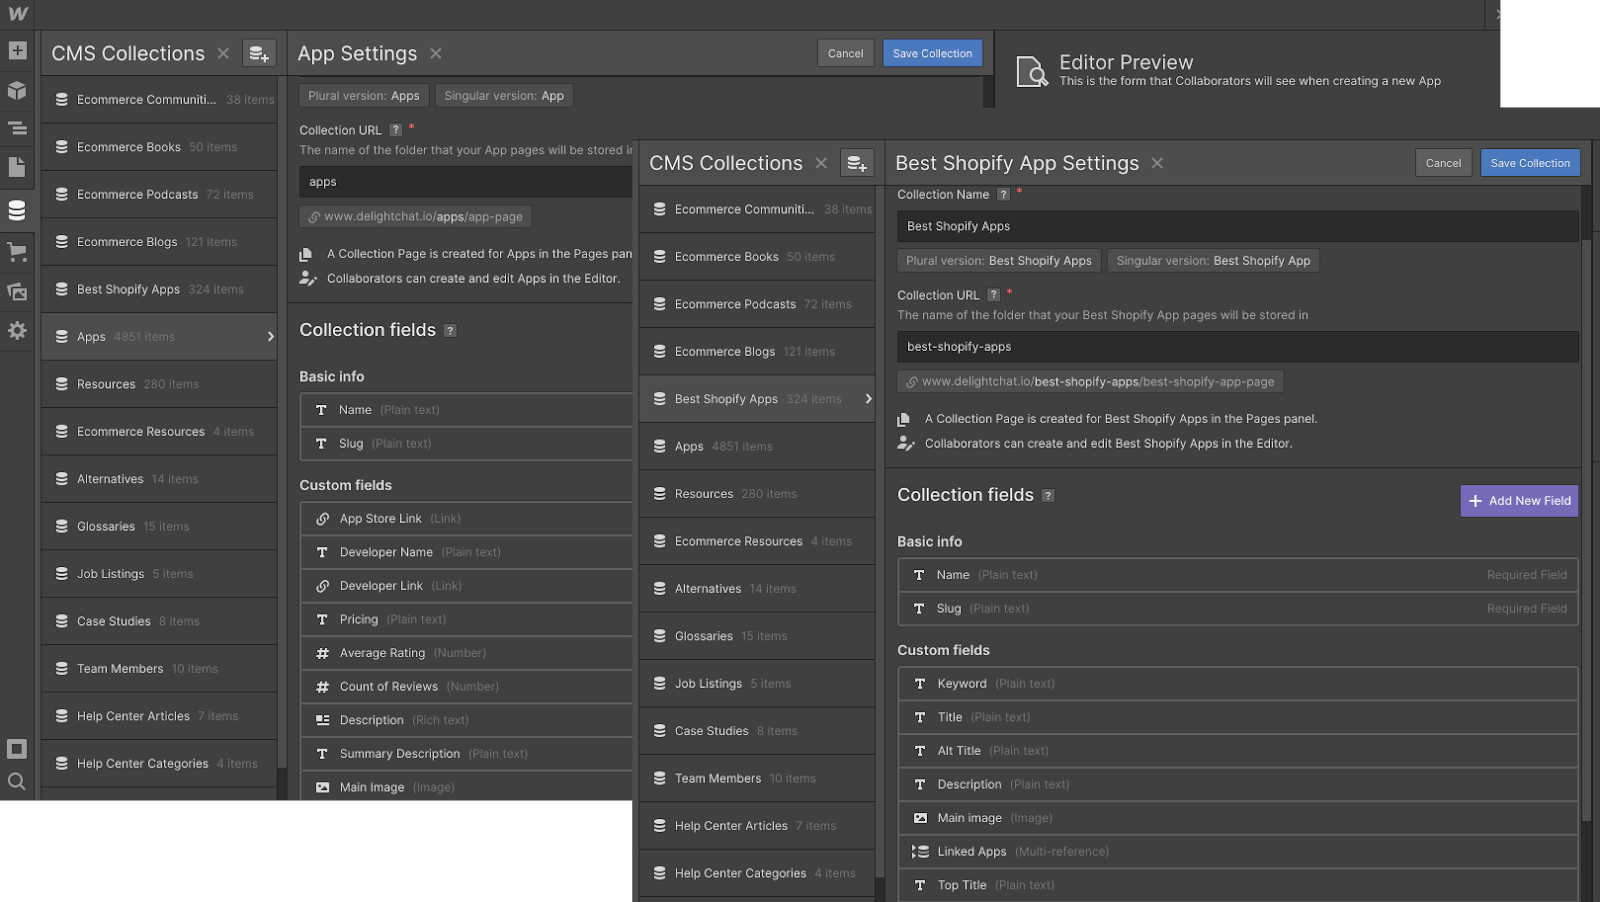Click Save Collection in App Settings panel
Viewport: 1600px width, 902px height.
click(x=932, y=53)
